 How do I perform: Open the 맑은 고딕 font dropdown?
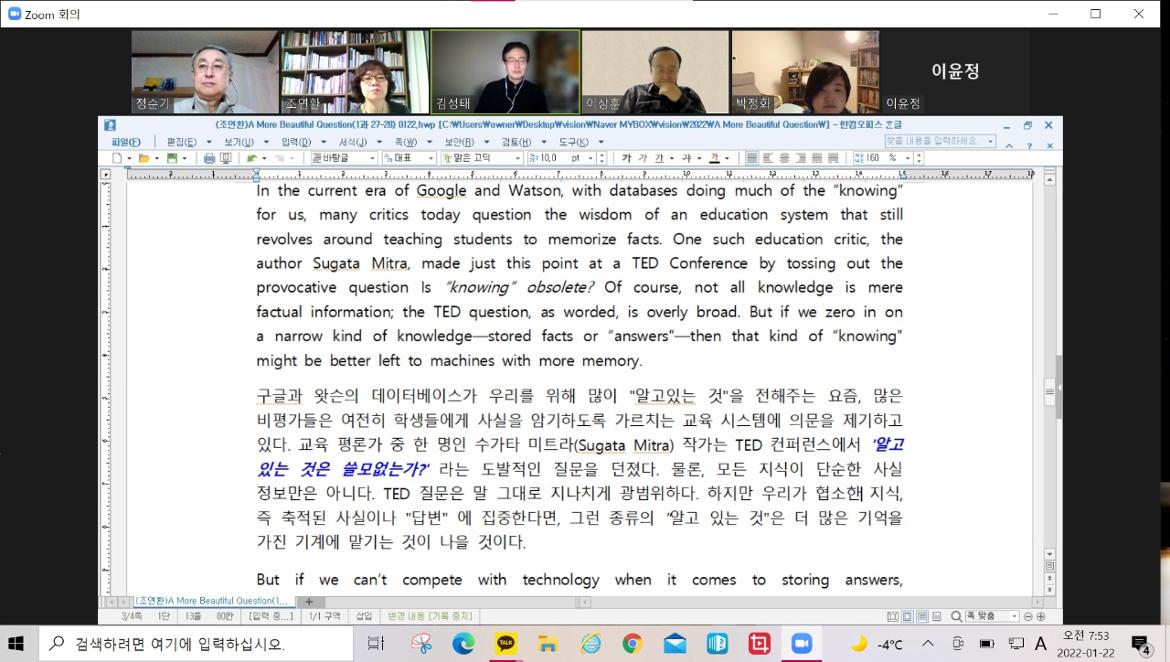[x=482, y=158]
